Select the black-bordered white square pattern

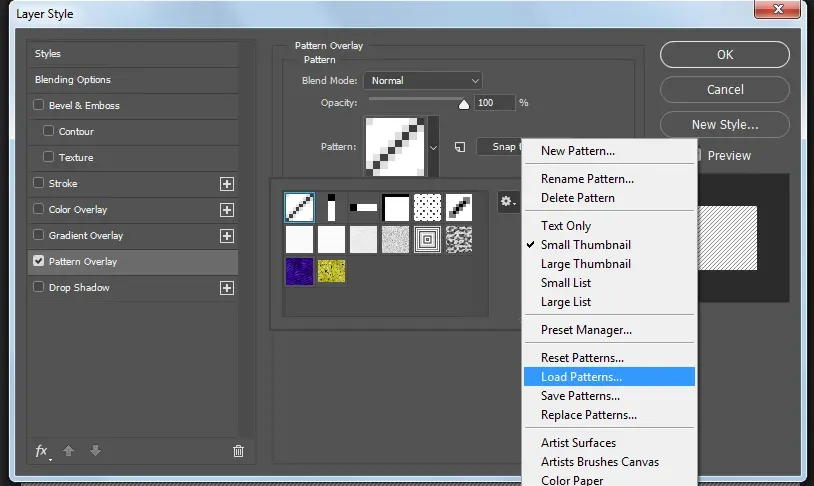point(396,208)
